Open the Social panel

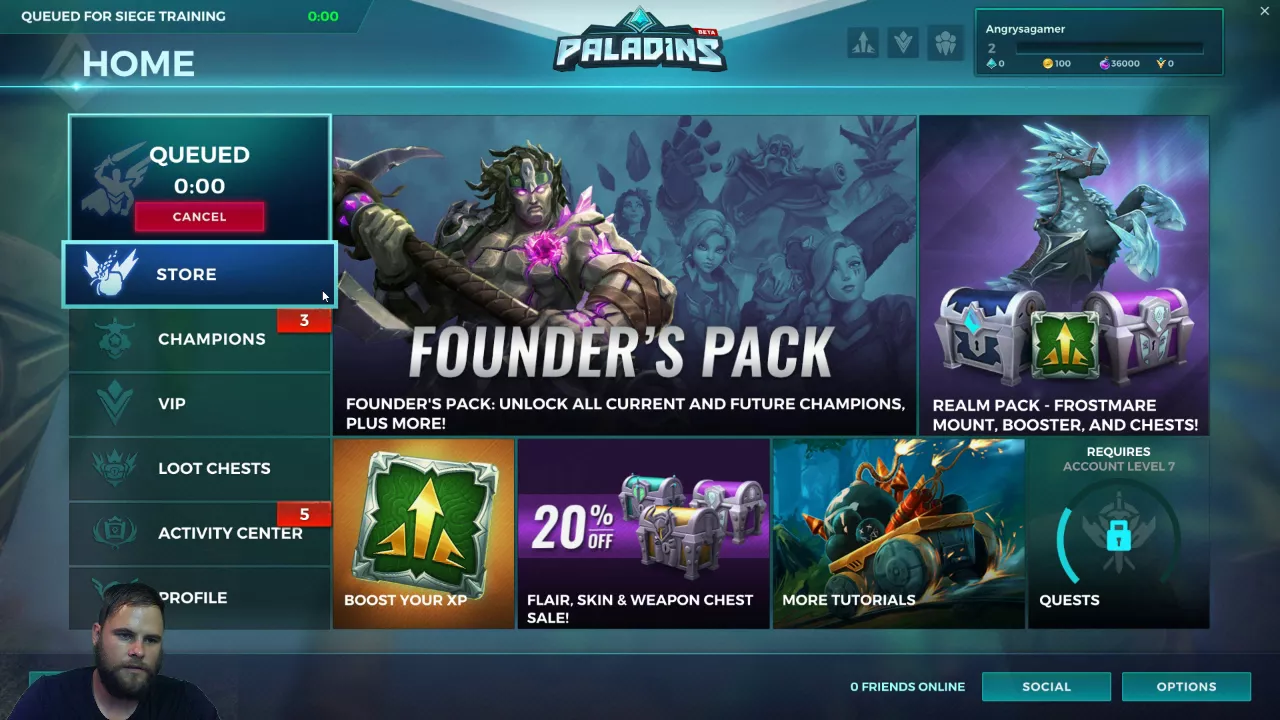1046,687
